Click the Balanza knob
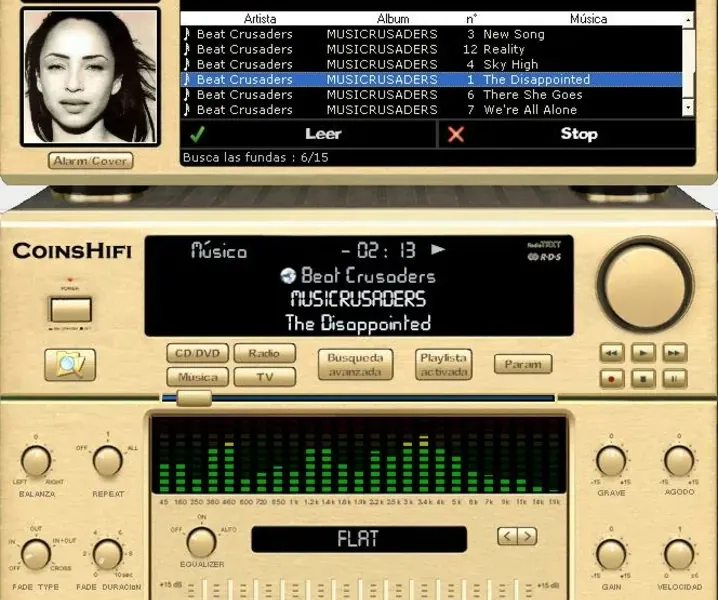Image resolution: width=718 pixels, height=600 pixels. [x=36, y=461]
